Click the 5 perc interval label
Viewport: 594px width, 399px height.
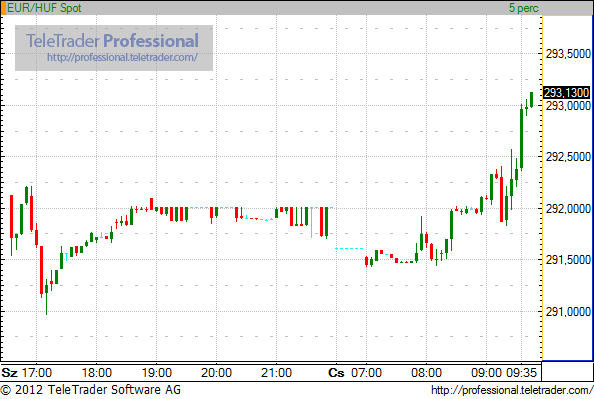click(x=524, y=8)
